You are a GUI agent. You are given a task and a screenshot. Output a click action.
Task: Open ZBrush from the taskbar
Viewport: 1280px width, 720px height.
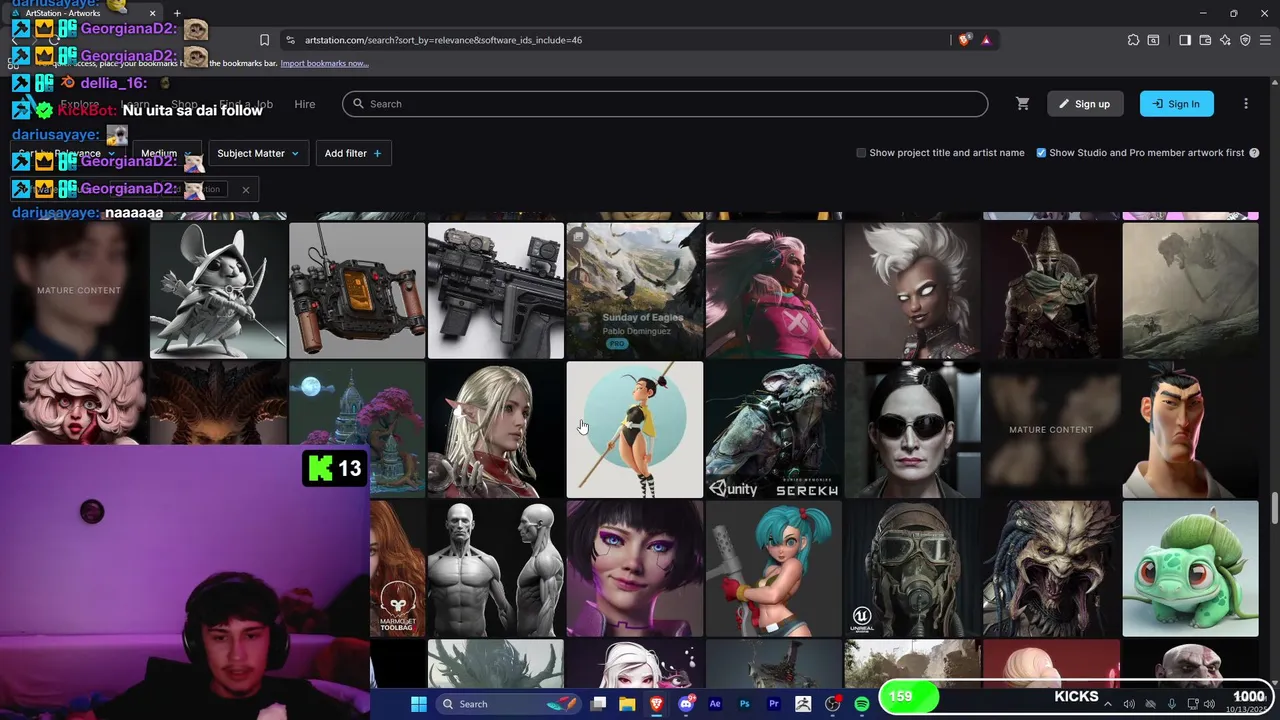coord(803,704)
